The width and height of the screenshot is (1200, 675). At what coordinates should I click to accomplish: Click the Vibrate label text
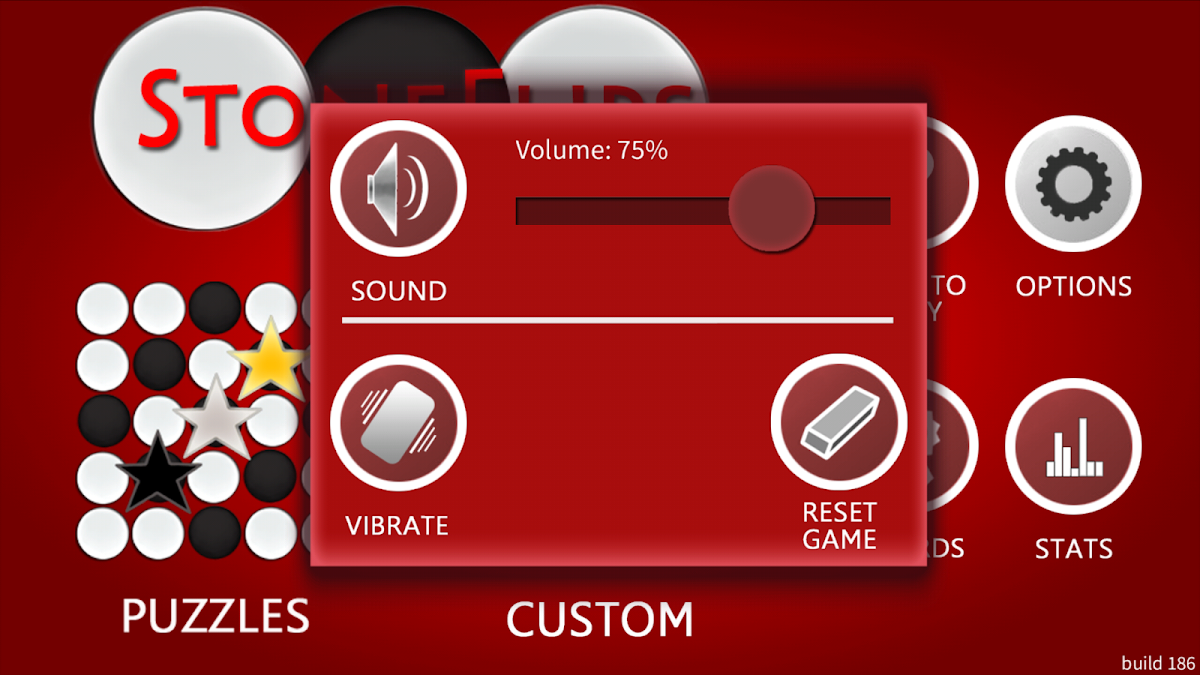tap(397, 526)
